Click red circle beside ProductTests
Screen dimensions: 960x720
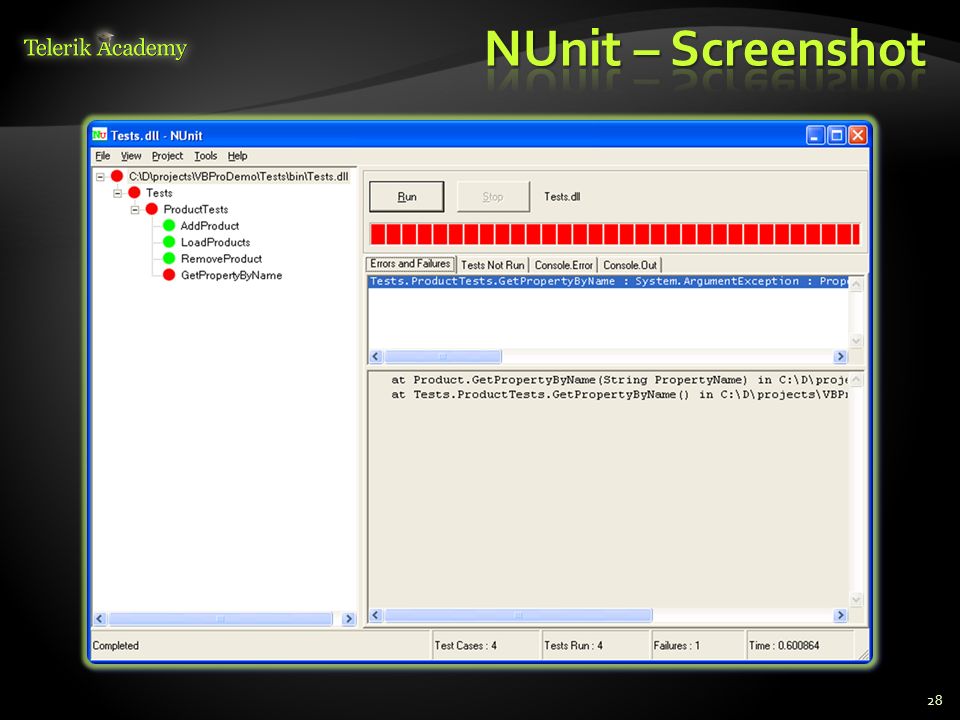pos(151,209)
